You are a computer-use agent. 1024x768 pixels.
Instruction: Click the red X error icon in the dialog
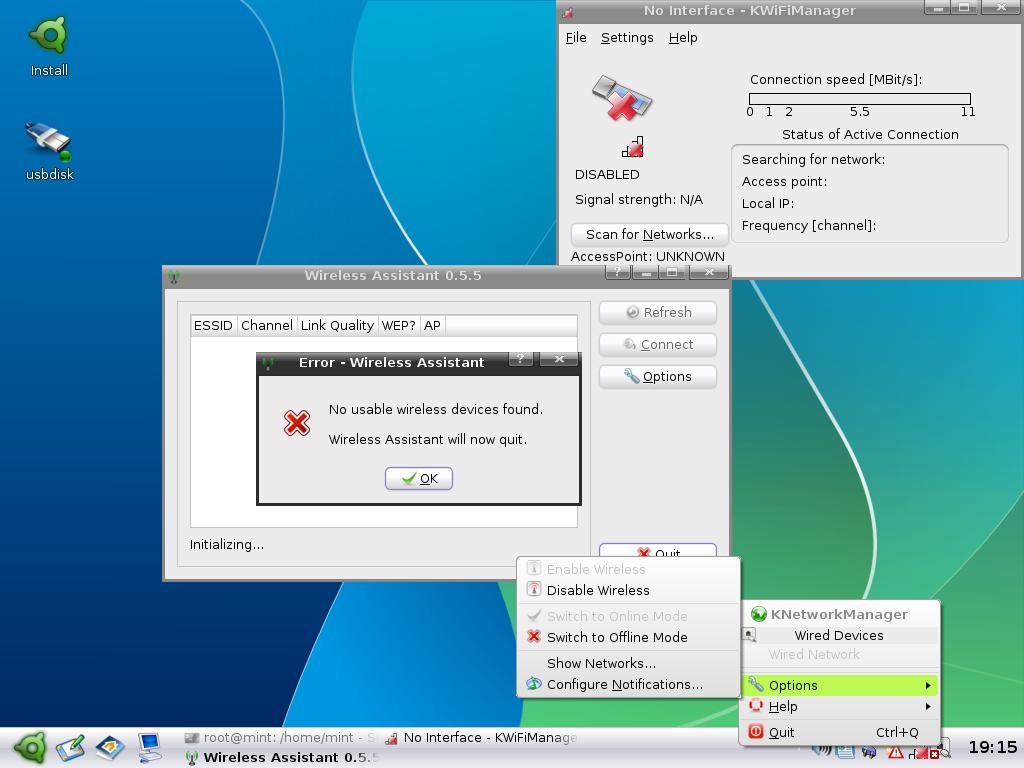[x=296, y=423]
